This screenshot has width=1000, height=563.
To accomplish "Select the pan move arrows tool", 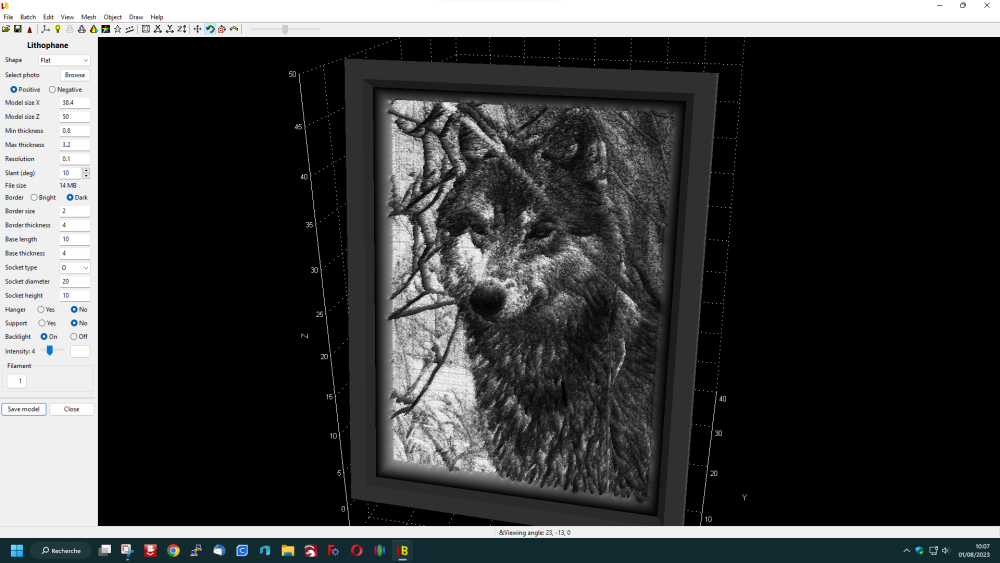I will pyautogui.click(x=198, y=29).
